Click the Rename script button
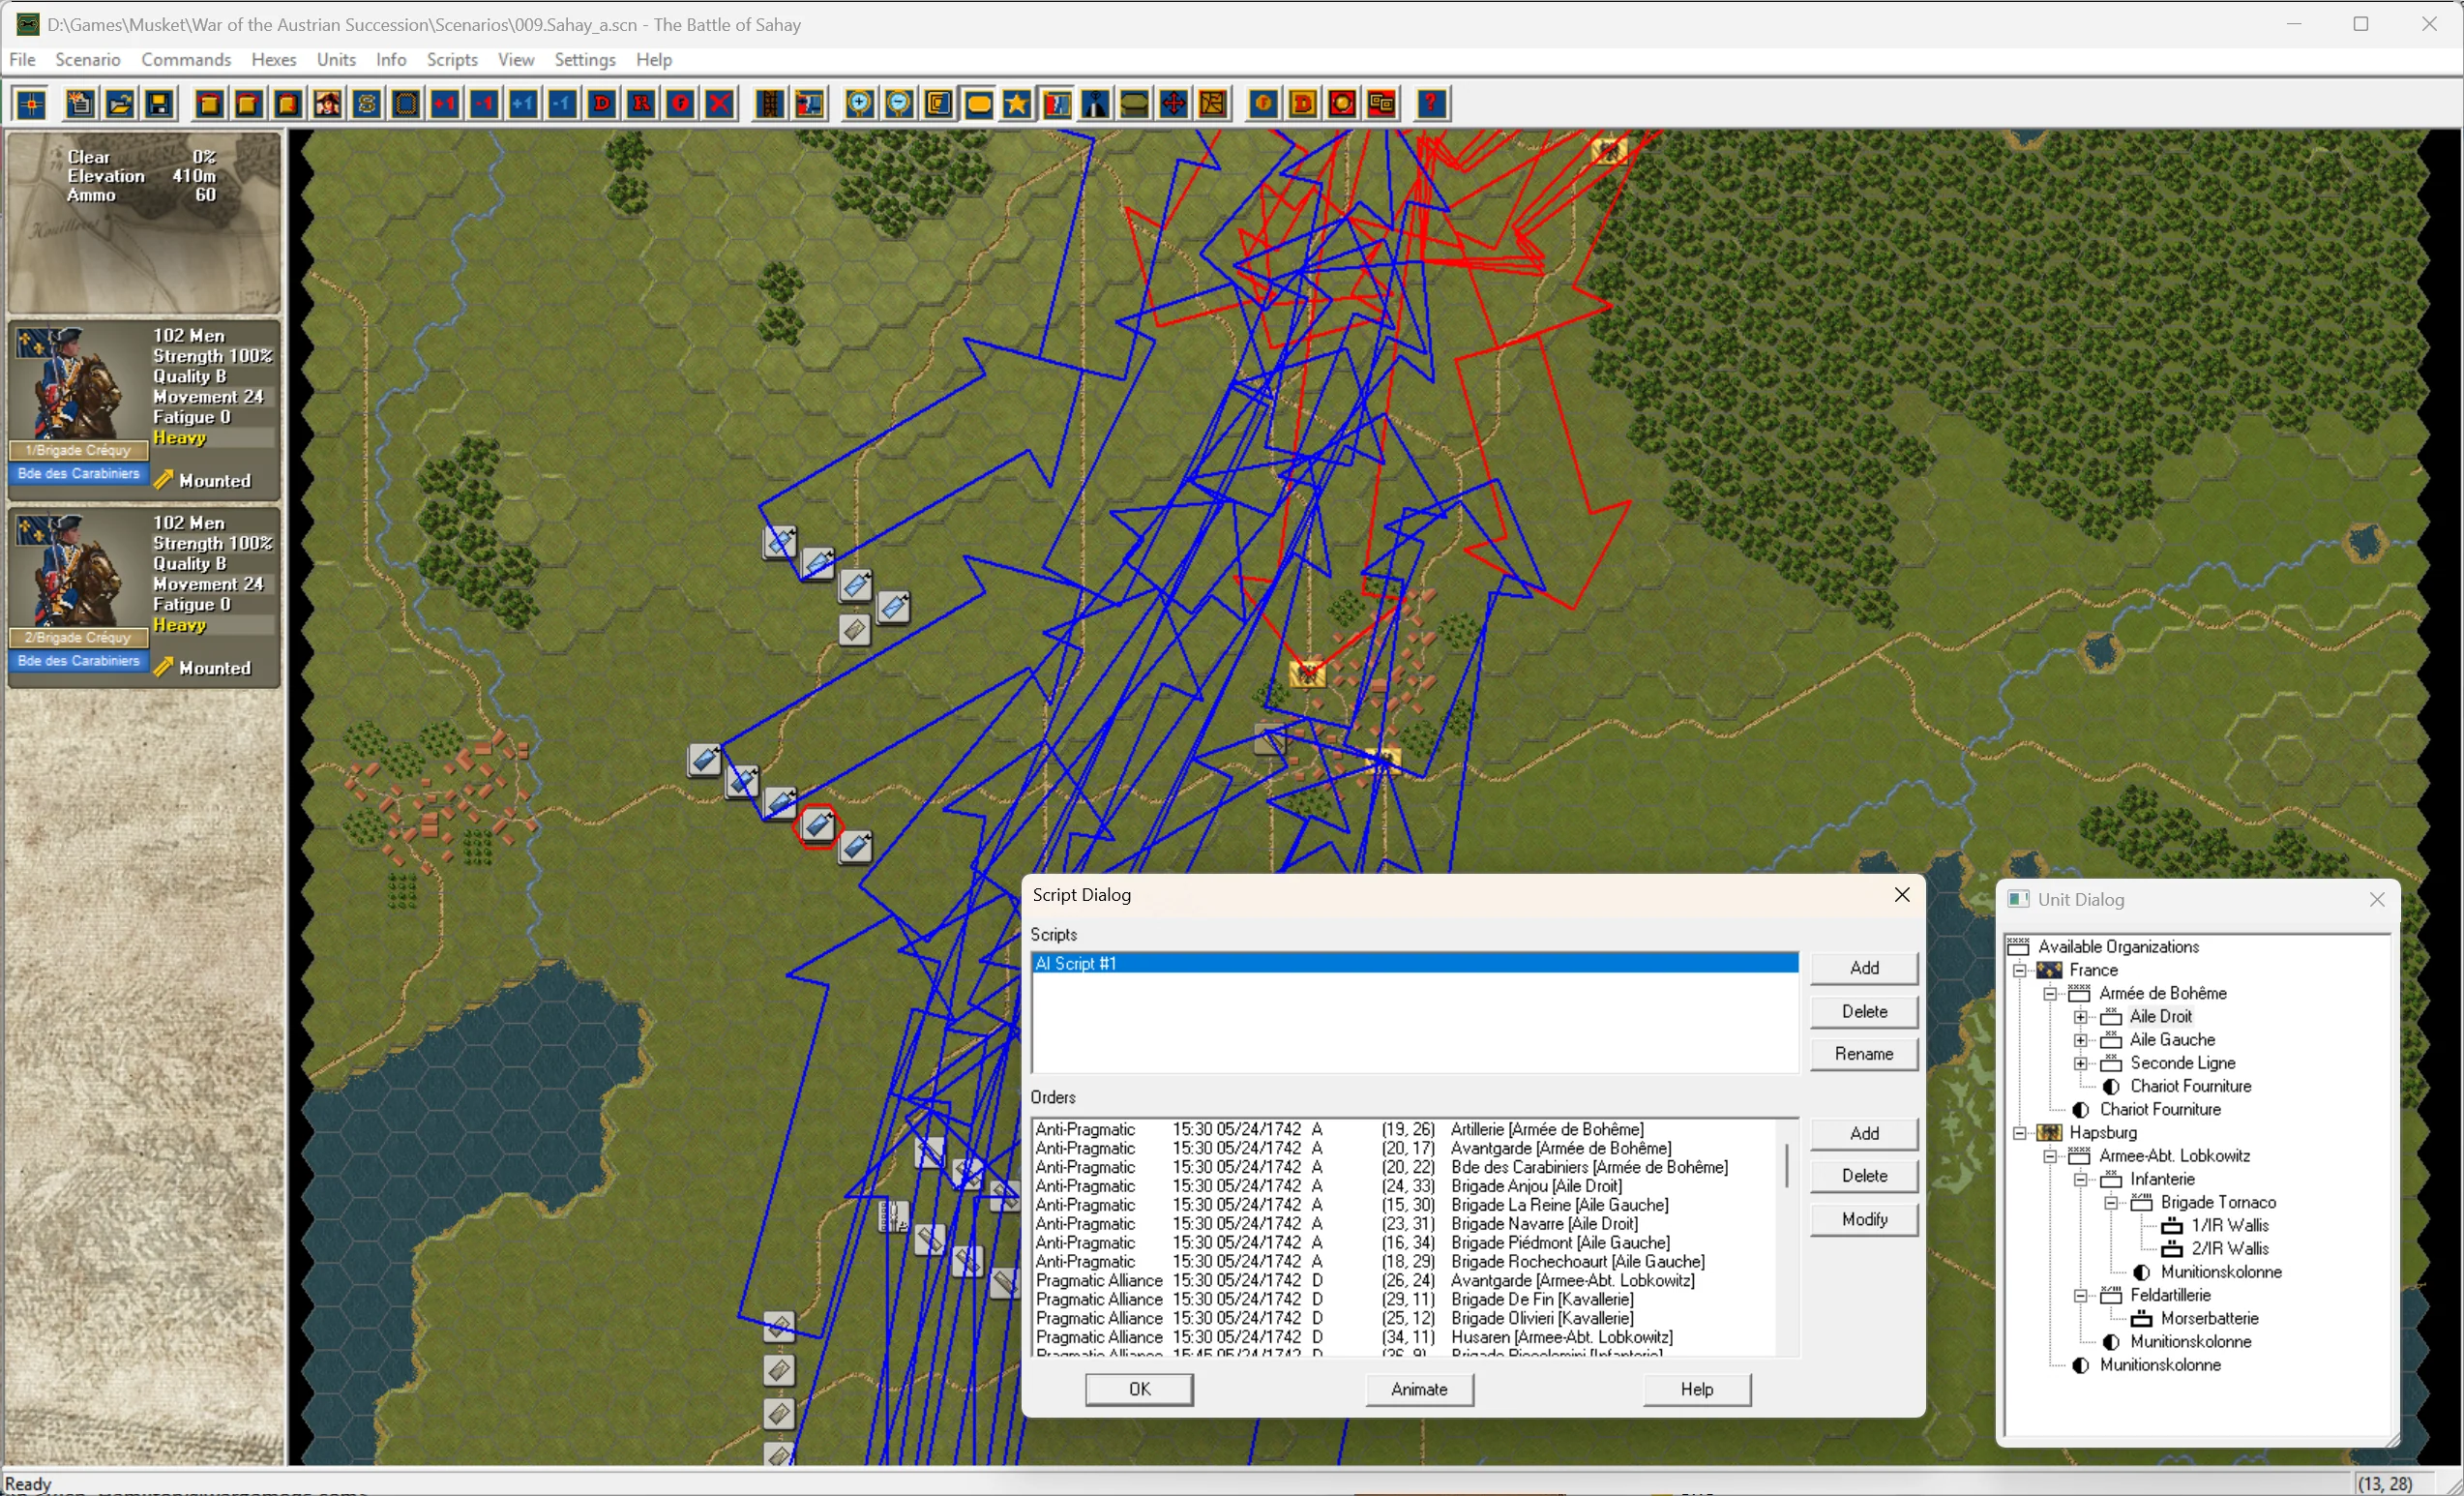The width and height of the screenshot is (2464, 1496). 1863,1054
